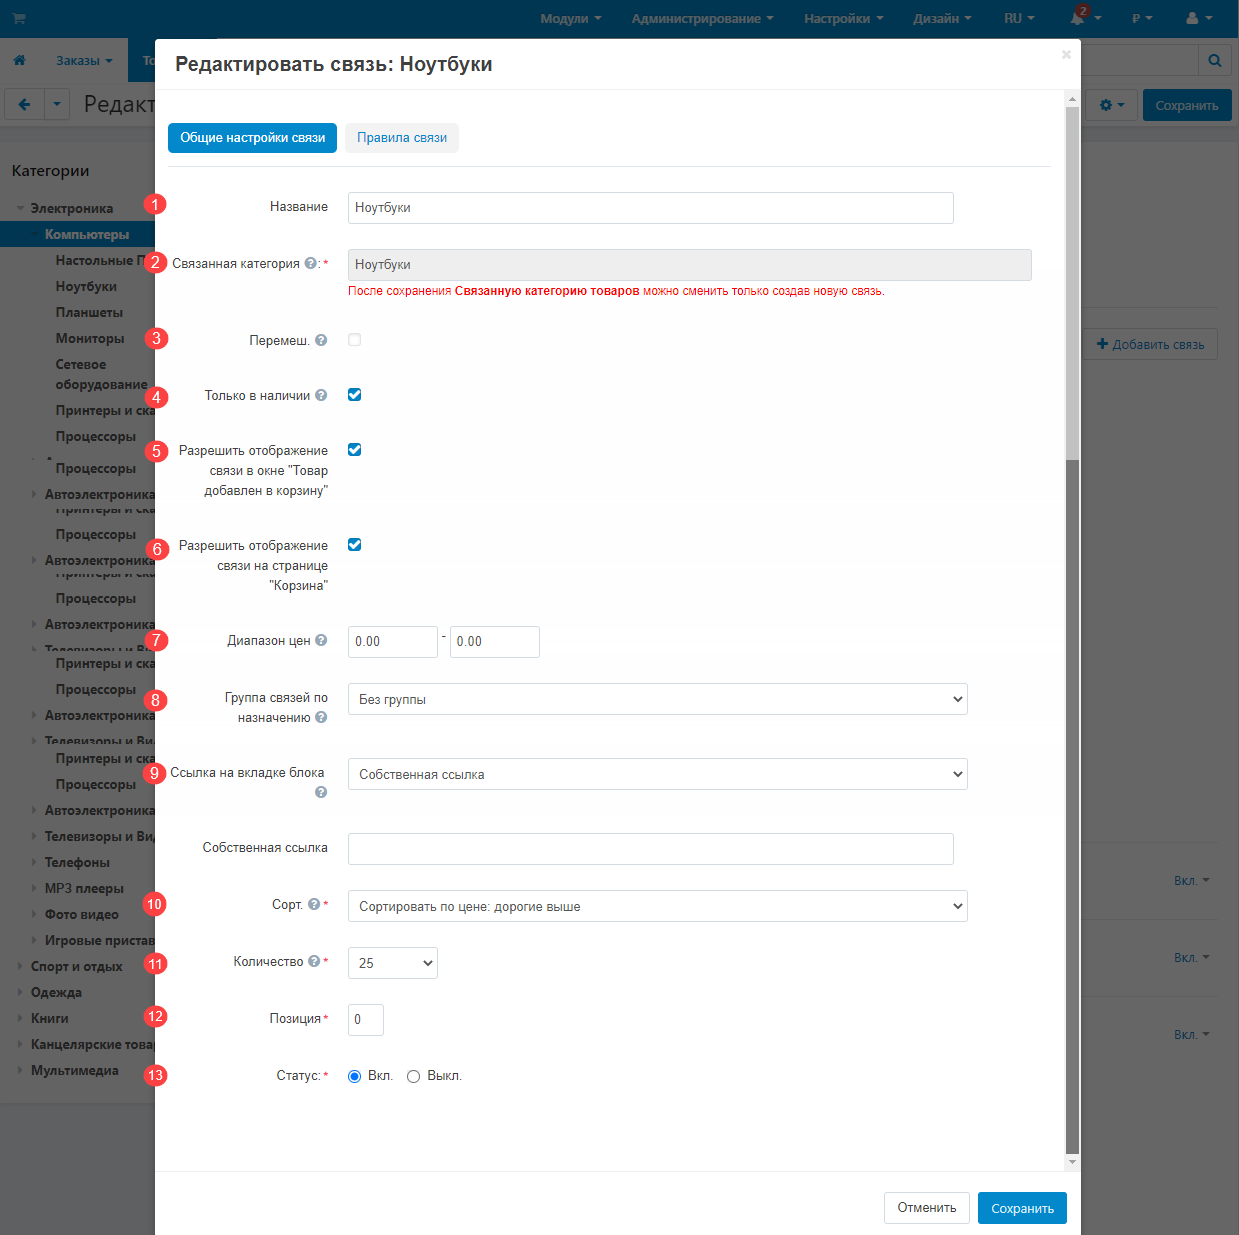Click help icon next to Связанная категория
The width and height of the screenshot is (1239, 1235).
coord(310,263)
